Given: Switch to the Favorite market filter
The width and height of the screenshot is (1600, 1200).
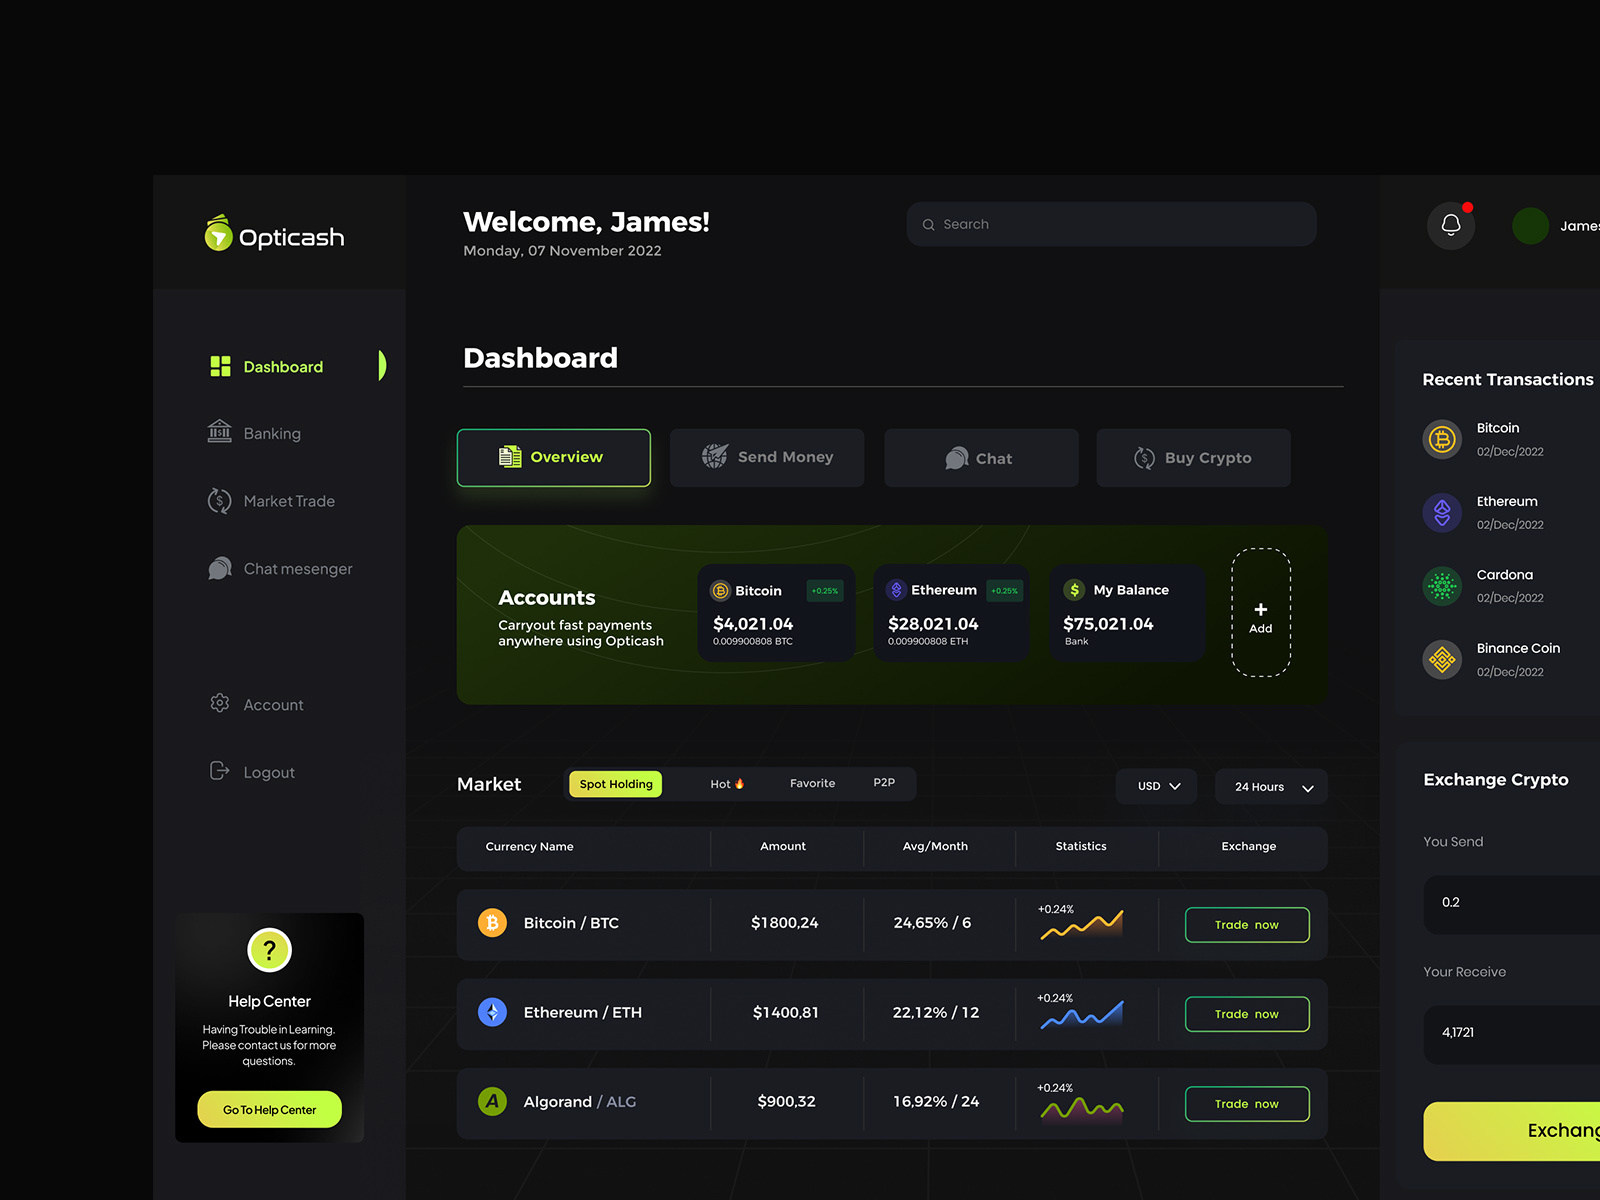Looking at the screenshot, I should (812, 783).
